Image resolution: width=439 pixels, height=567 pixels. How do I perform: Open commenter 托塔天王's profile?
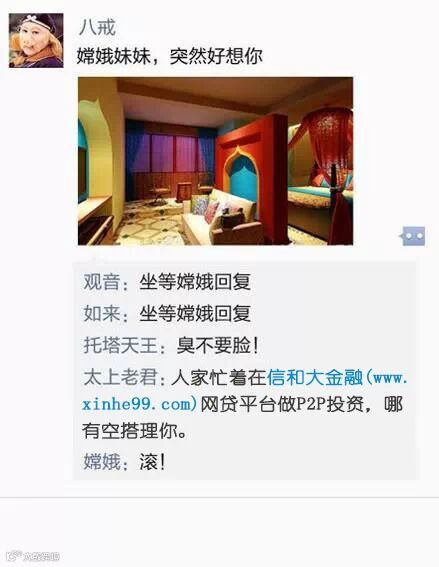[120, 345]
